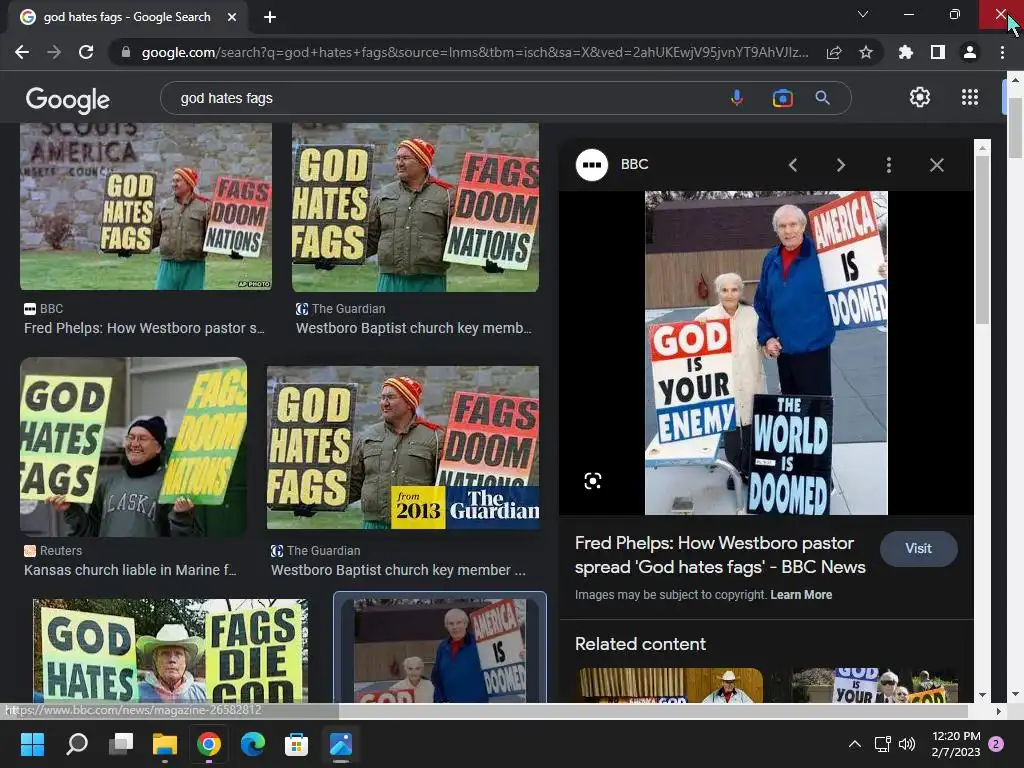Open the network icon in system tray
The height and width of the screenshot is (768, 1024).
point(882,744)
